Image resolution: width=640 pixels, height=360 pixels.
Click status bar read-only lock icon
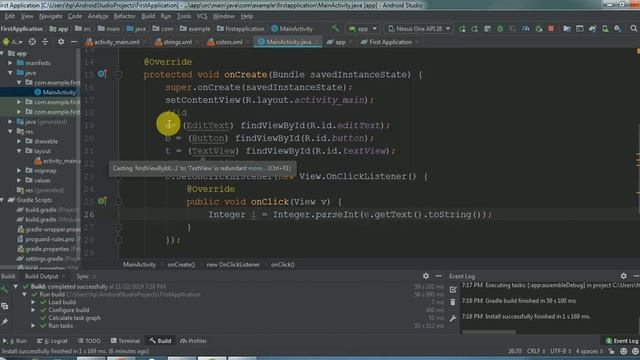coord(611,351)
